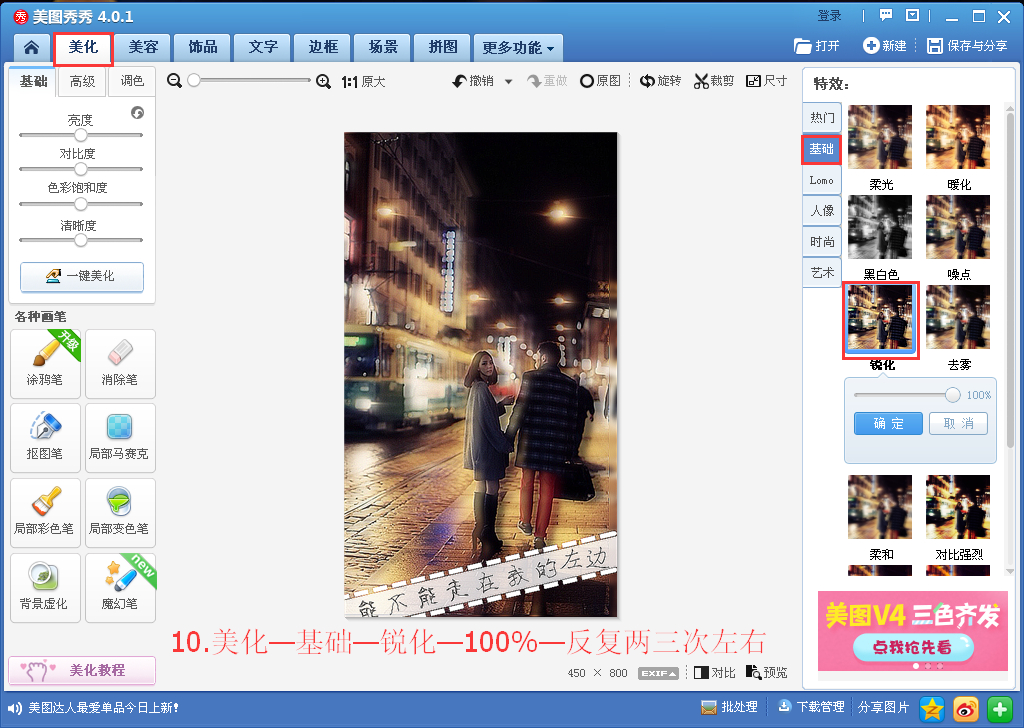Image resolution: width=1024 pixels, height=728 pixels.
Task: Open the 撤销 undo history dropdown arrow
Action: 508,82
